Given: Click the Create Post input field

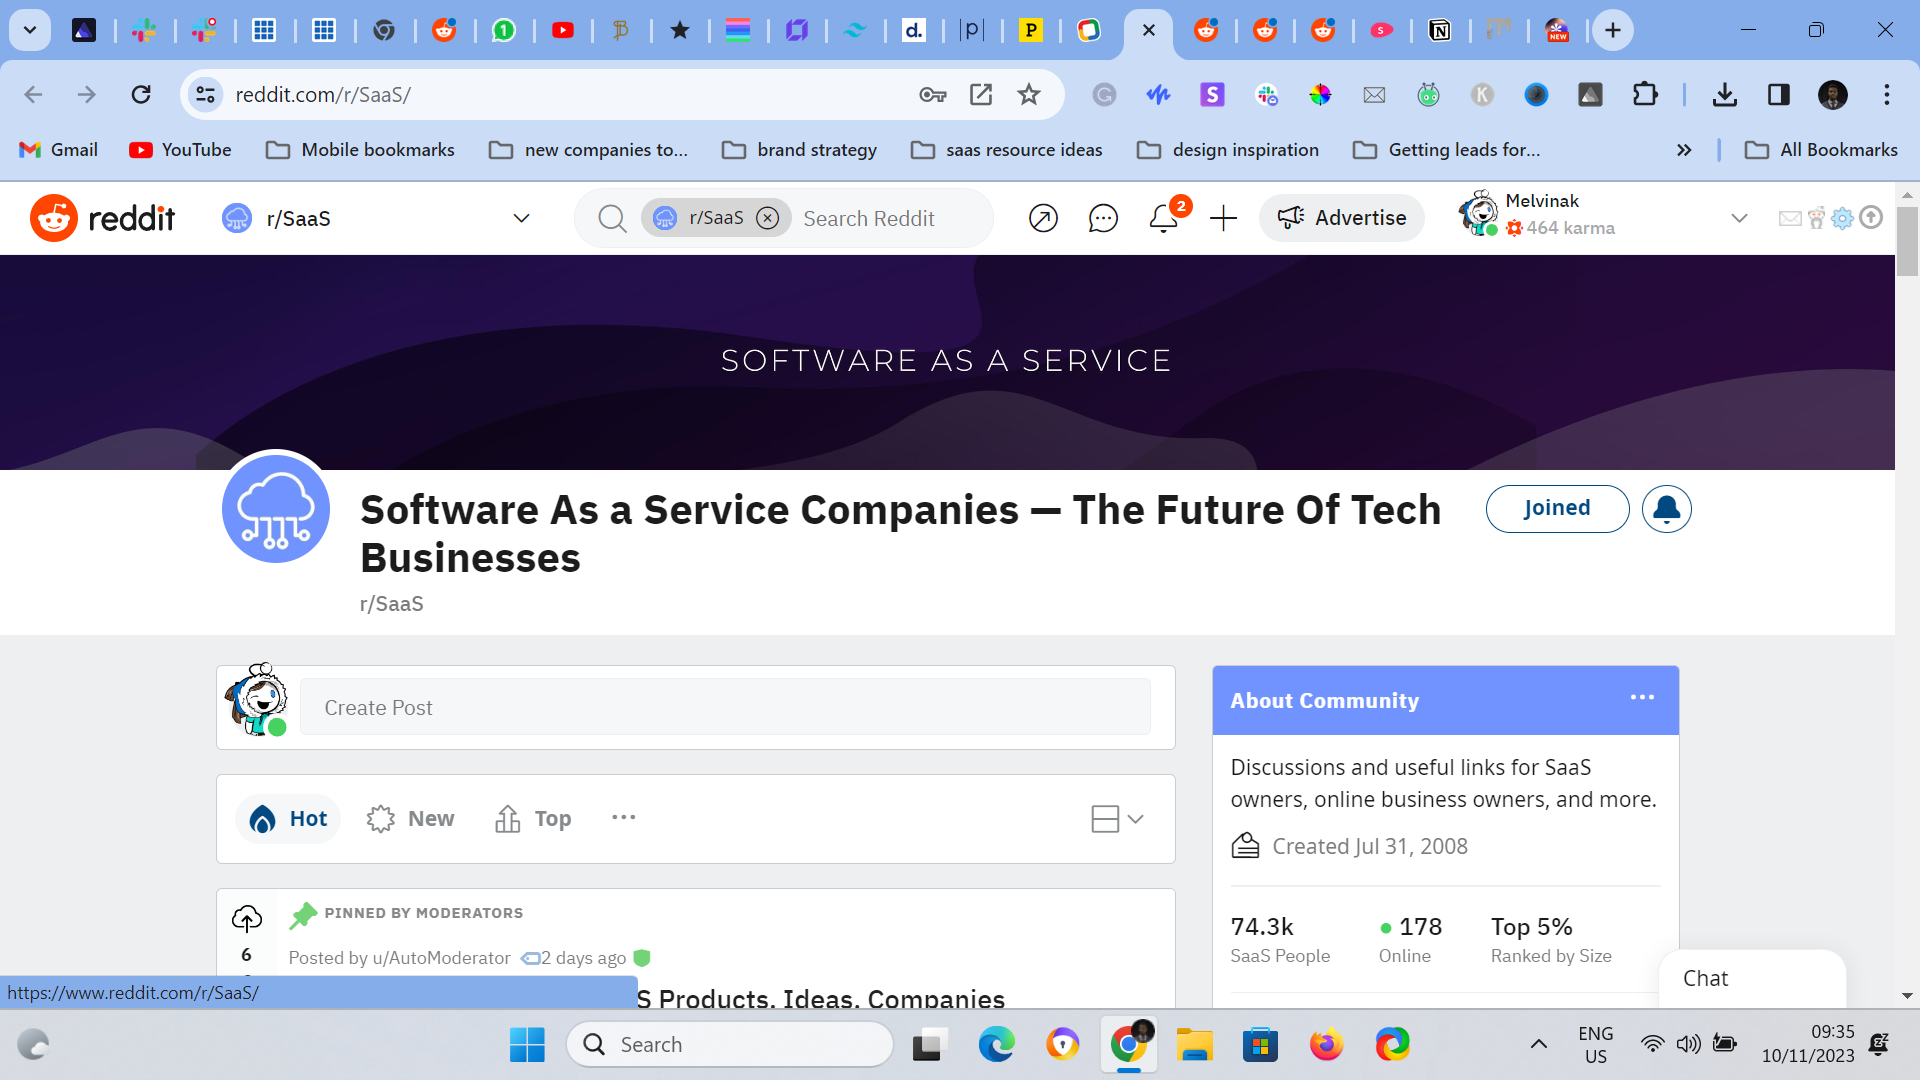Looking at the screenshot, I should coord(725,708).
